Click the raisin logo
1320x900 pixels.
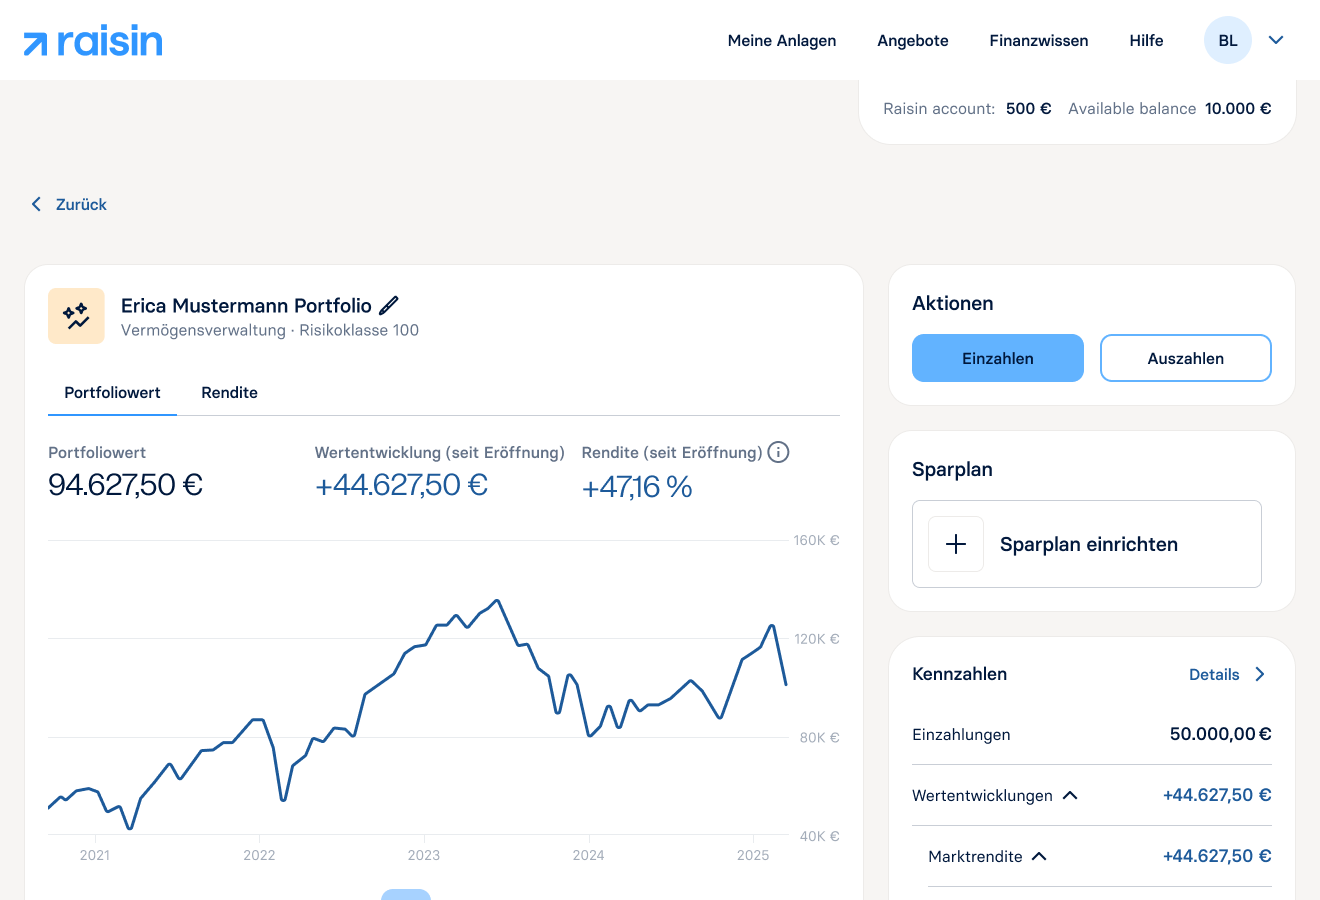tap(93, 41)
